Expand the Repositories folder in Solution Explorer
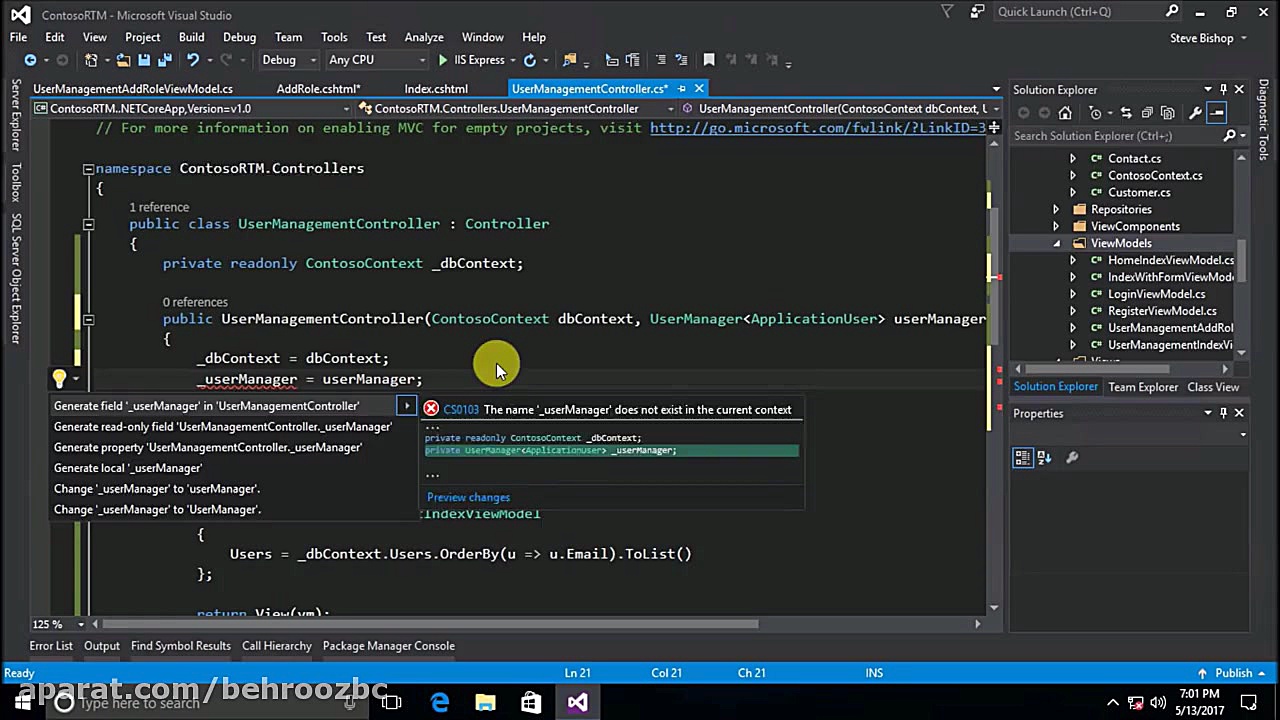The height and width of the screenshot is (720, 1280). tap(1057, 209)
